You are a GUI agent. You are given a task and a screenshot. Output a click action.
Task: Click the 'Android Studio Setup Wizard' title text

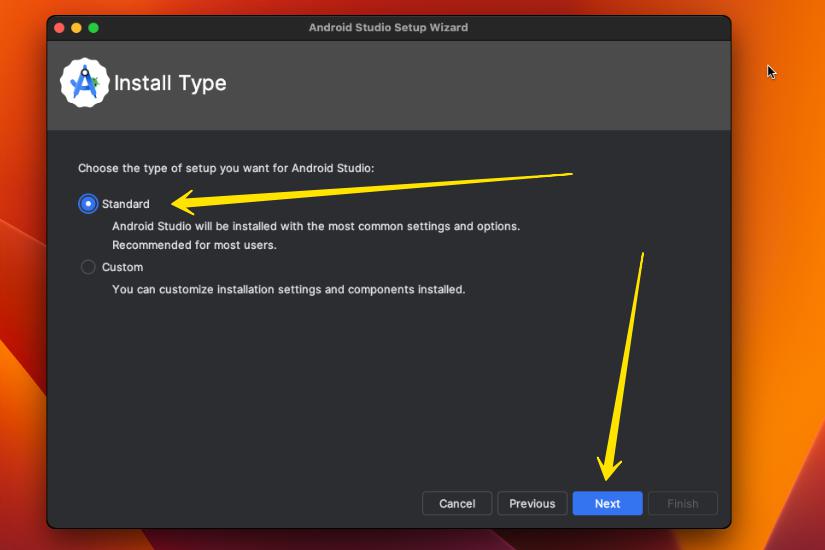point(388,27)
